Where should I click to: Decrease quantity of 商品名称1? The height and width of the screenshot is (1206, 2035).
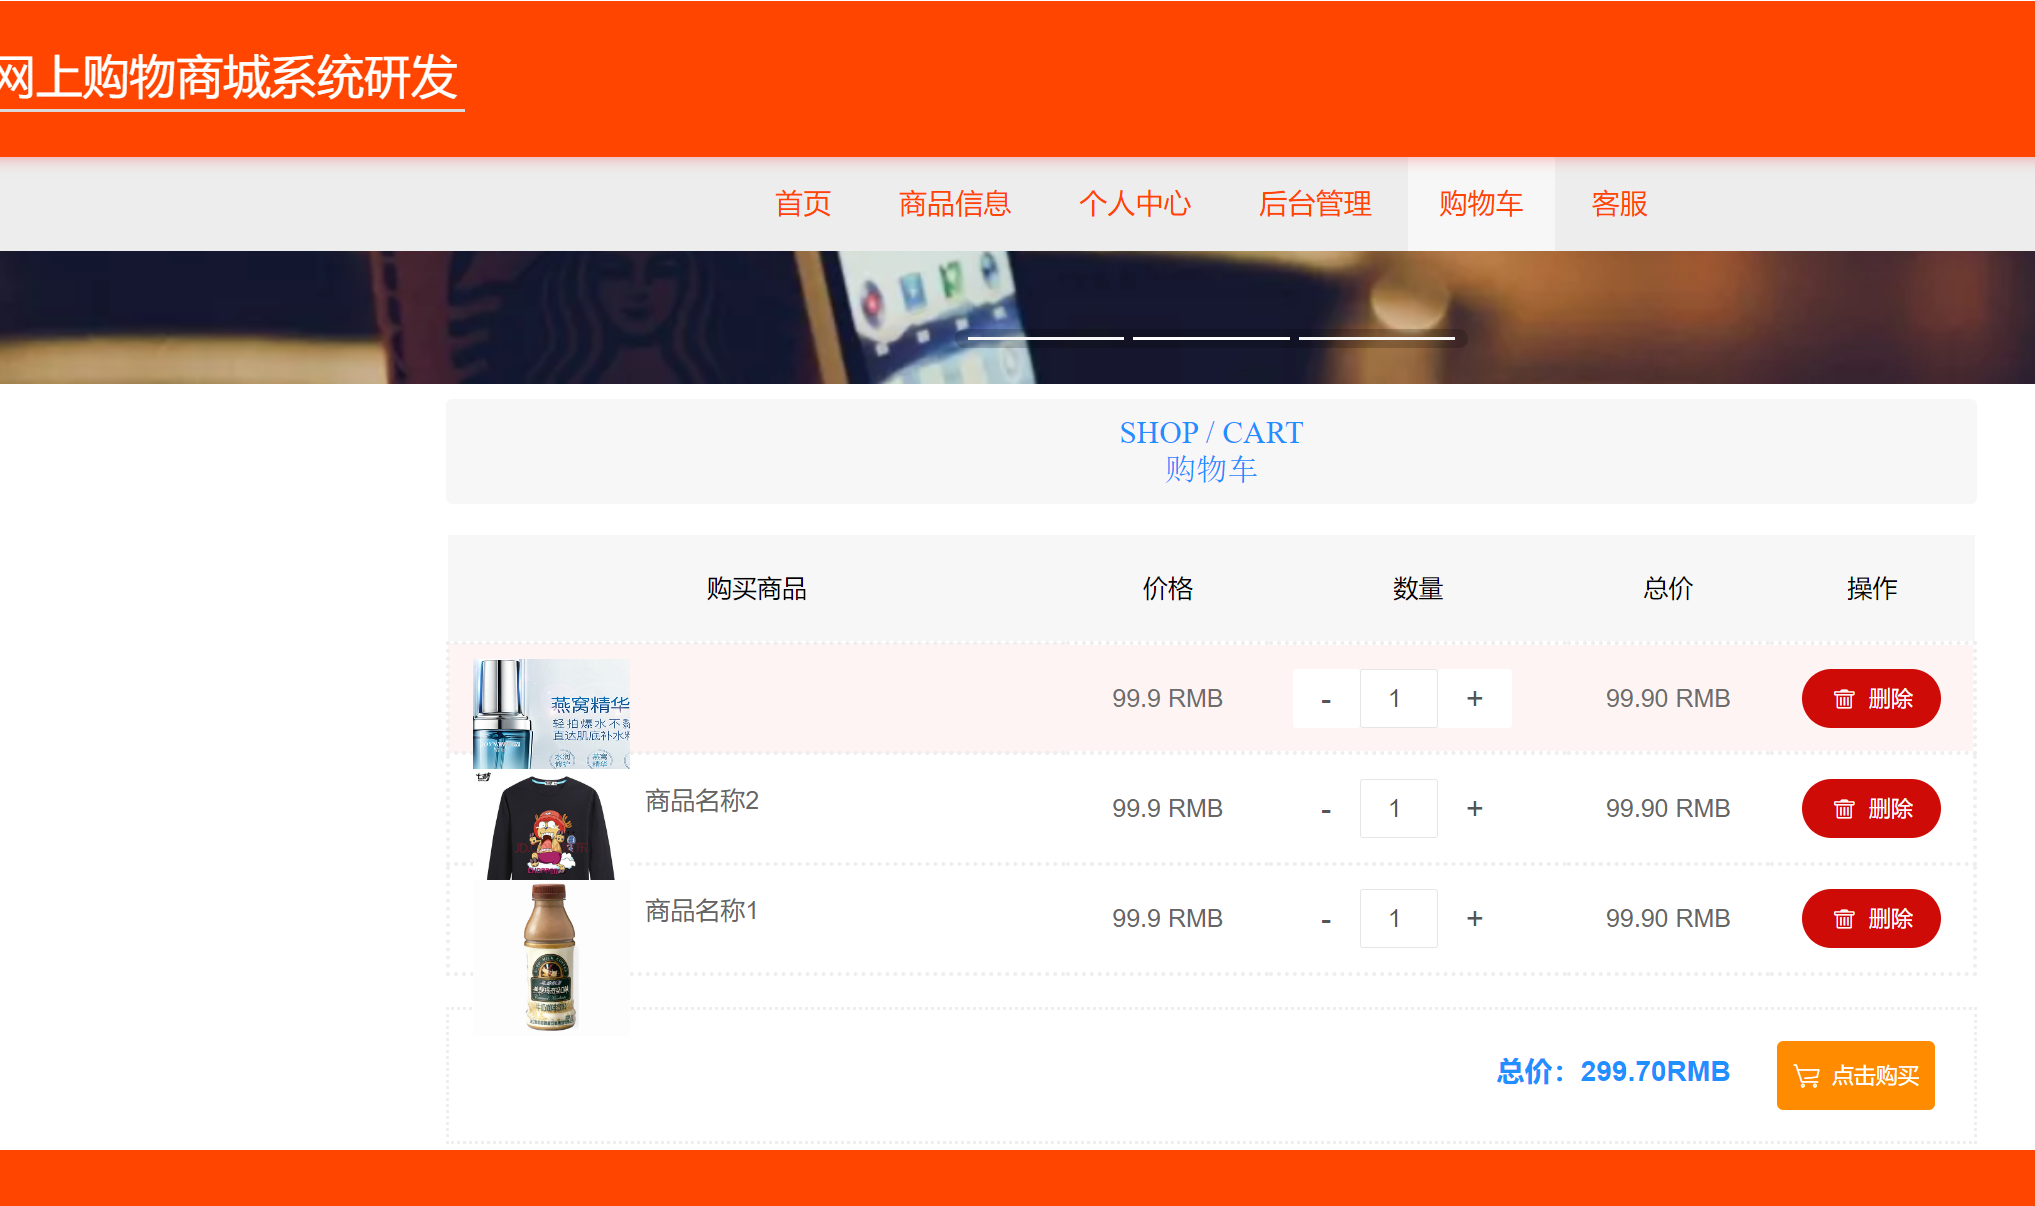click(1325, 918)
